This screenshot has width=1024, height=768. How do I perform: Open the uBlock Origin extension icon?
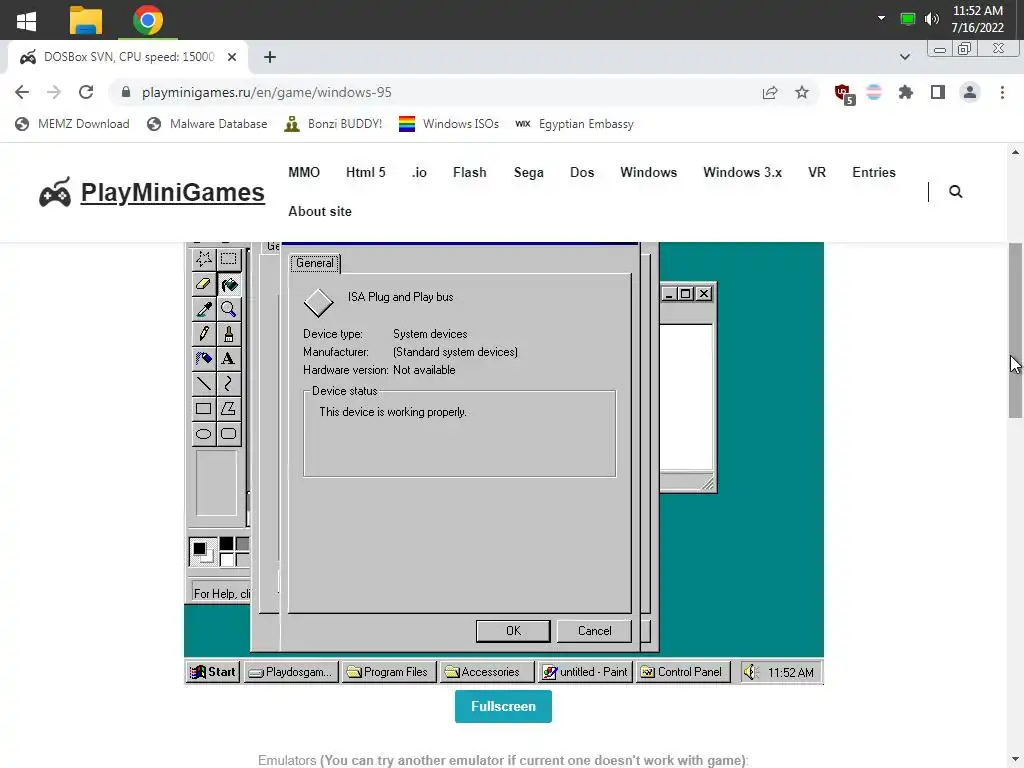click(x=844, y=93)
